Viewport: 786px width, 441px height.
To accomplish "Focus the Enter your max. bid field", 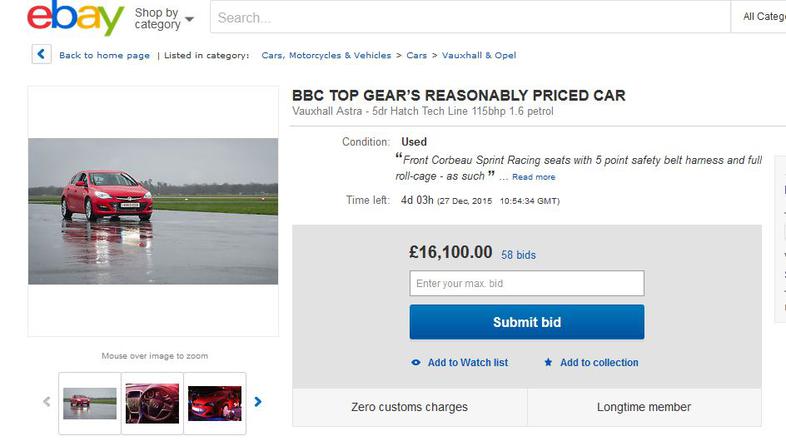I will pyautogui.click(x=526, y=284).
